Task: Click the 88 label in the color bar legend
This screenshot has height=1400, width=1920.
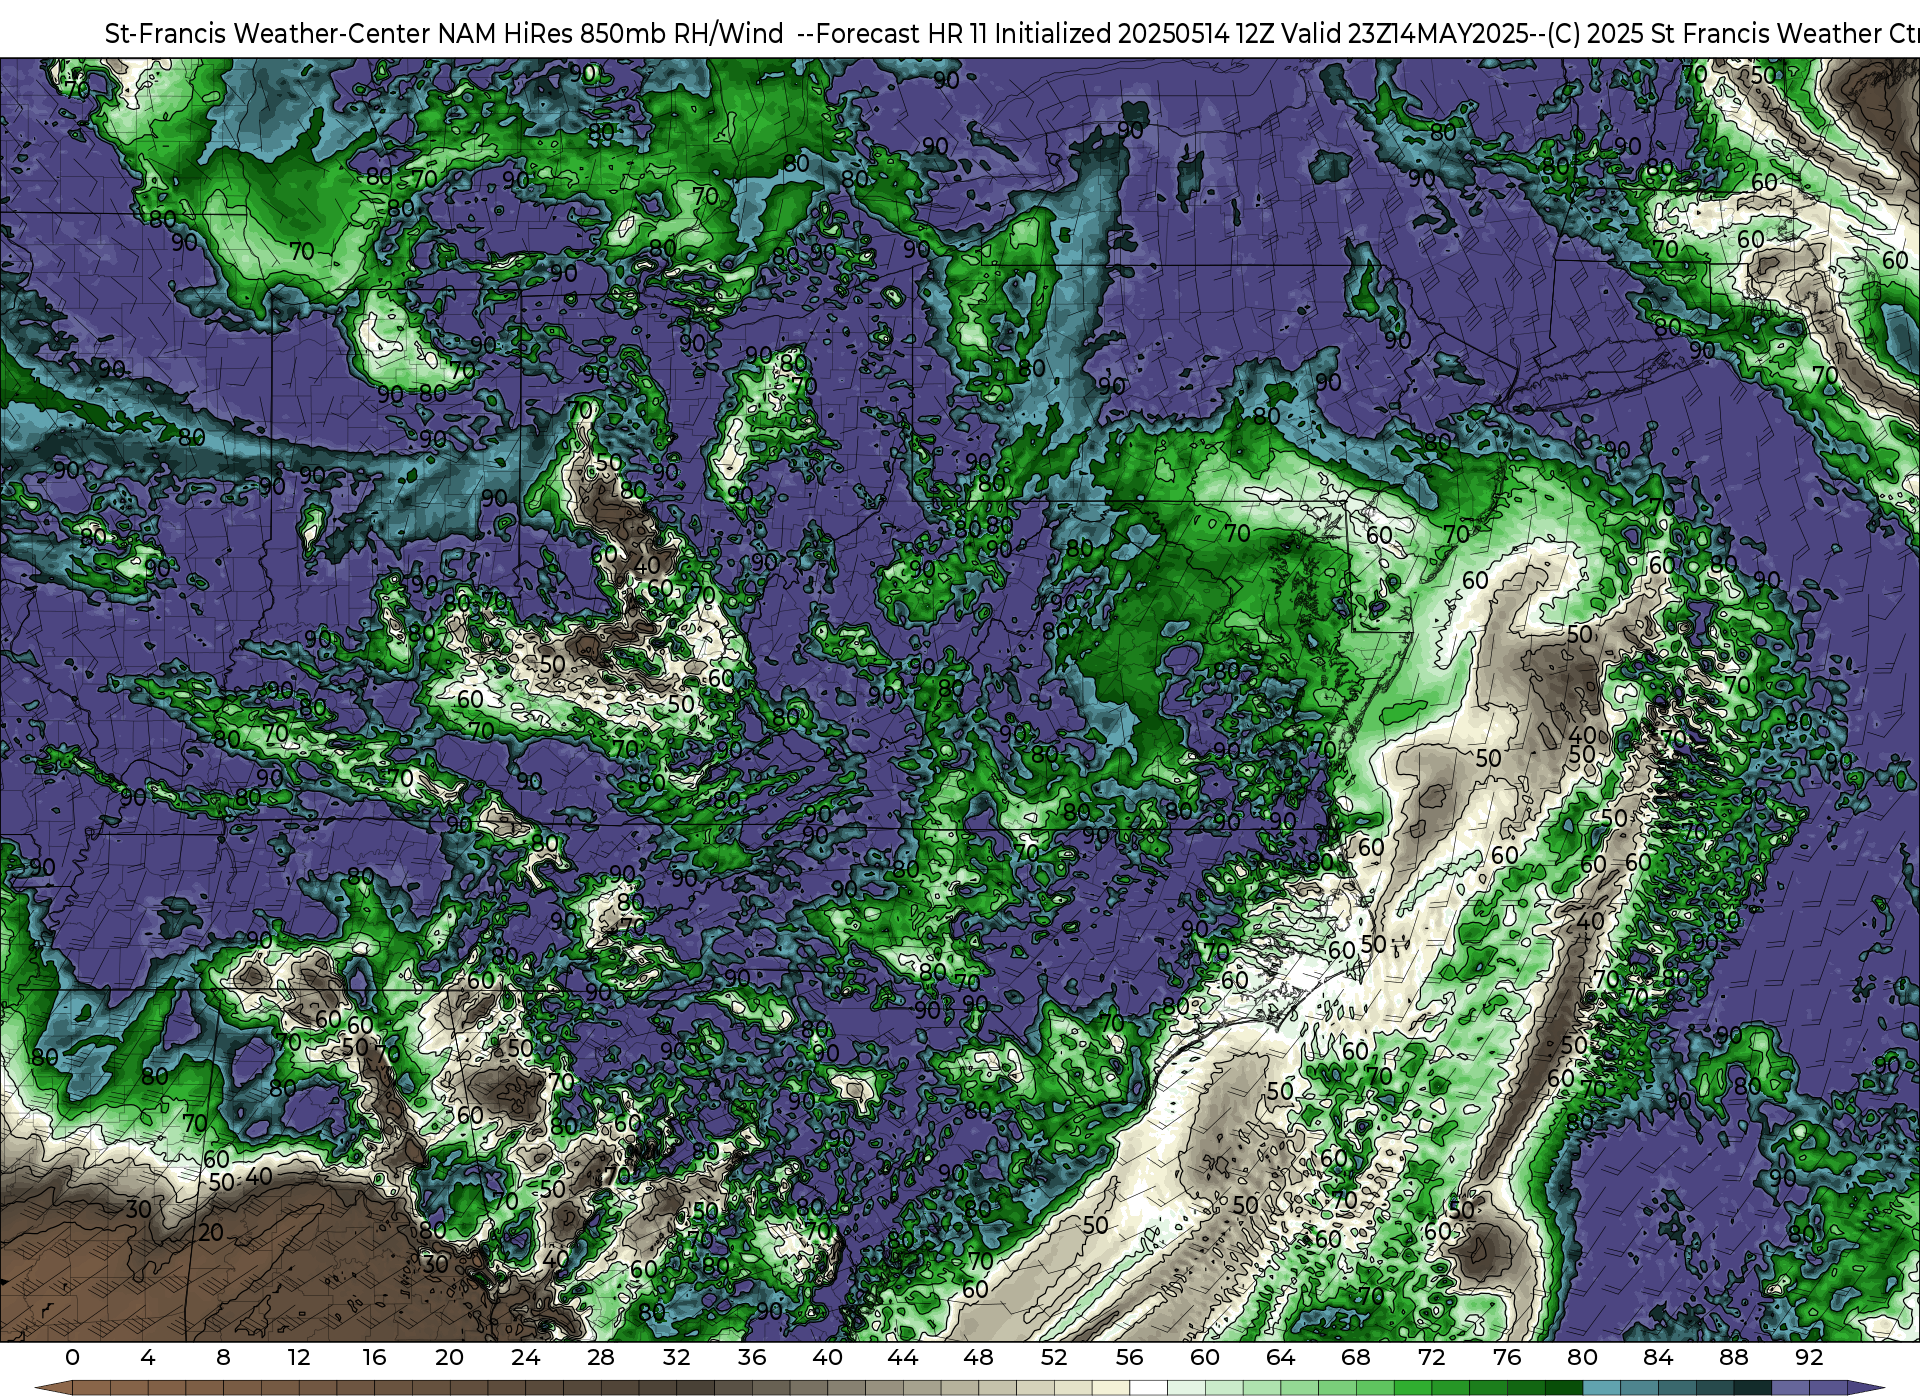Action: click(x=1733, y=1357)
